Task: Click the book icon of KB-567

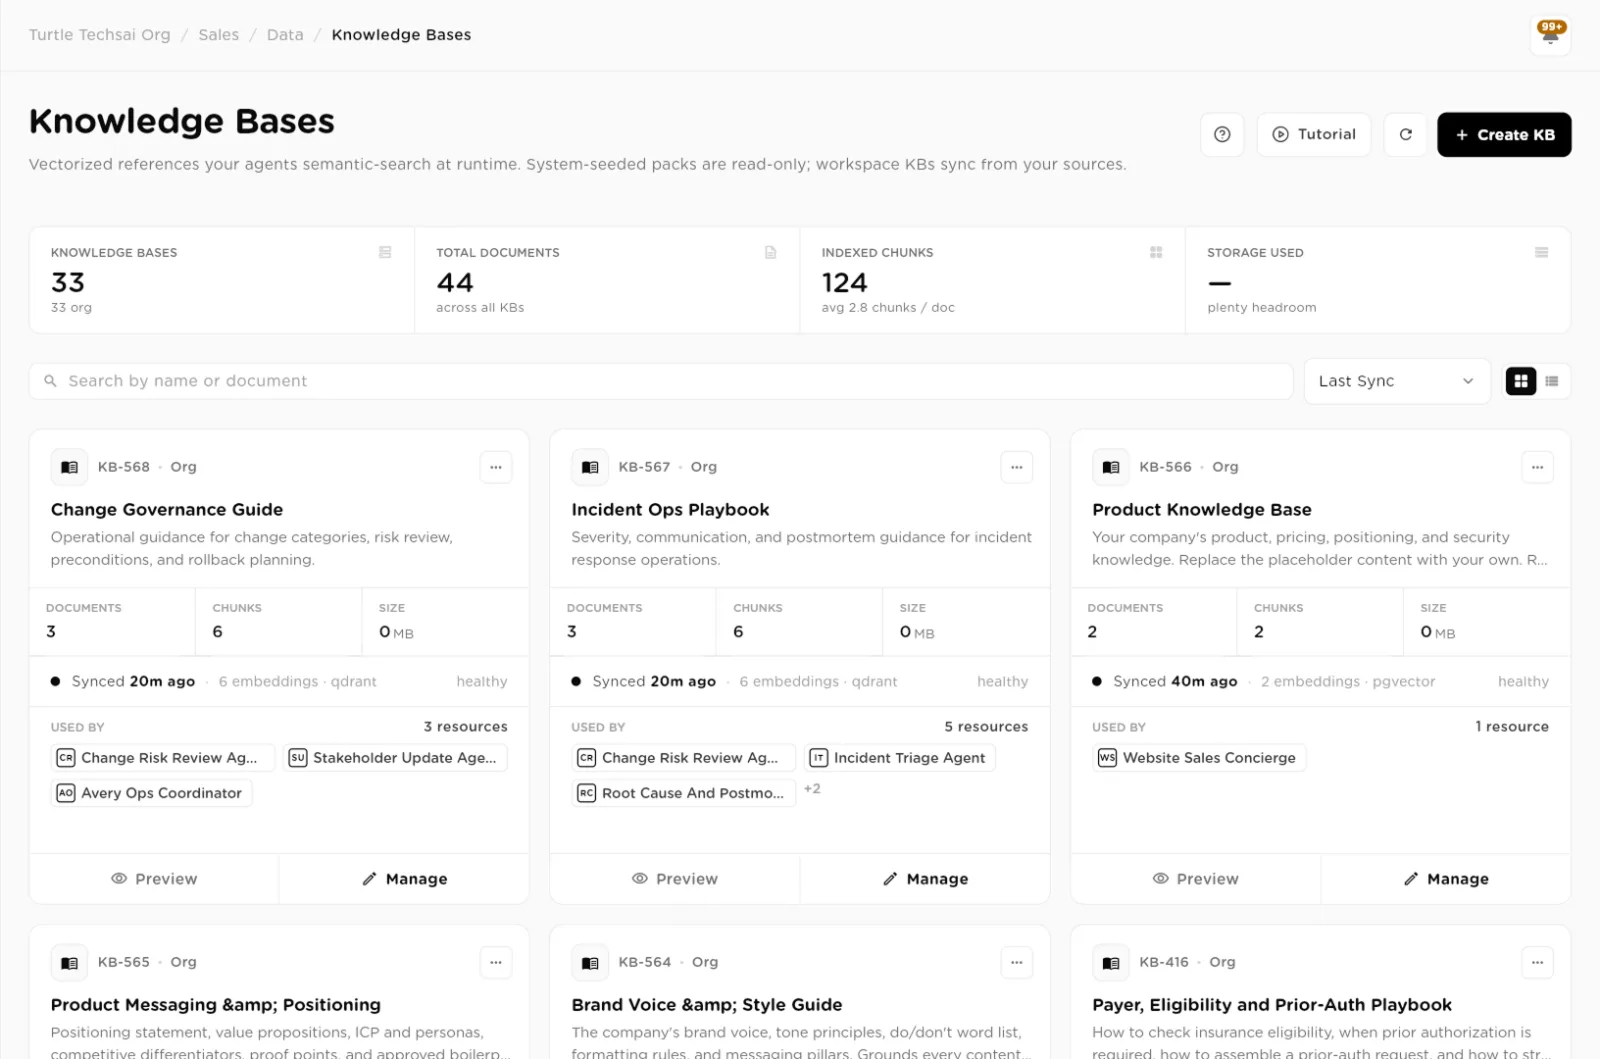Action: tap(590, 467)
